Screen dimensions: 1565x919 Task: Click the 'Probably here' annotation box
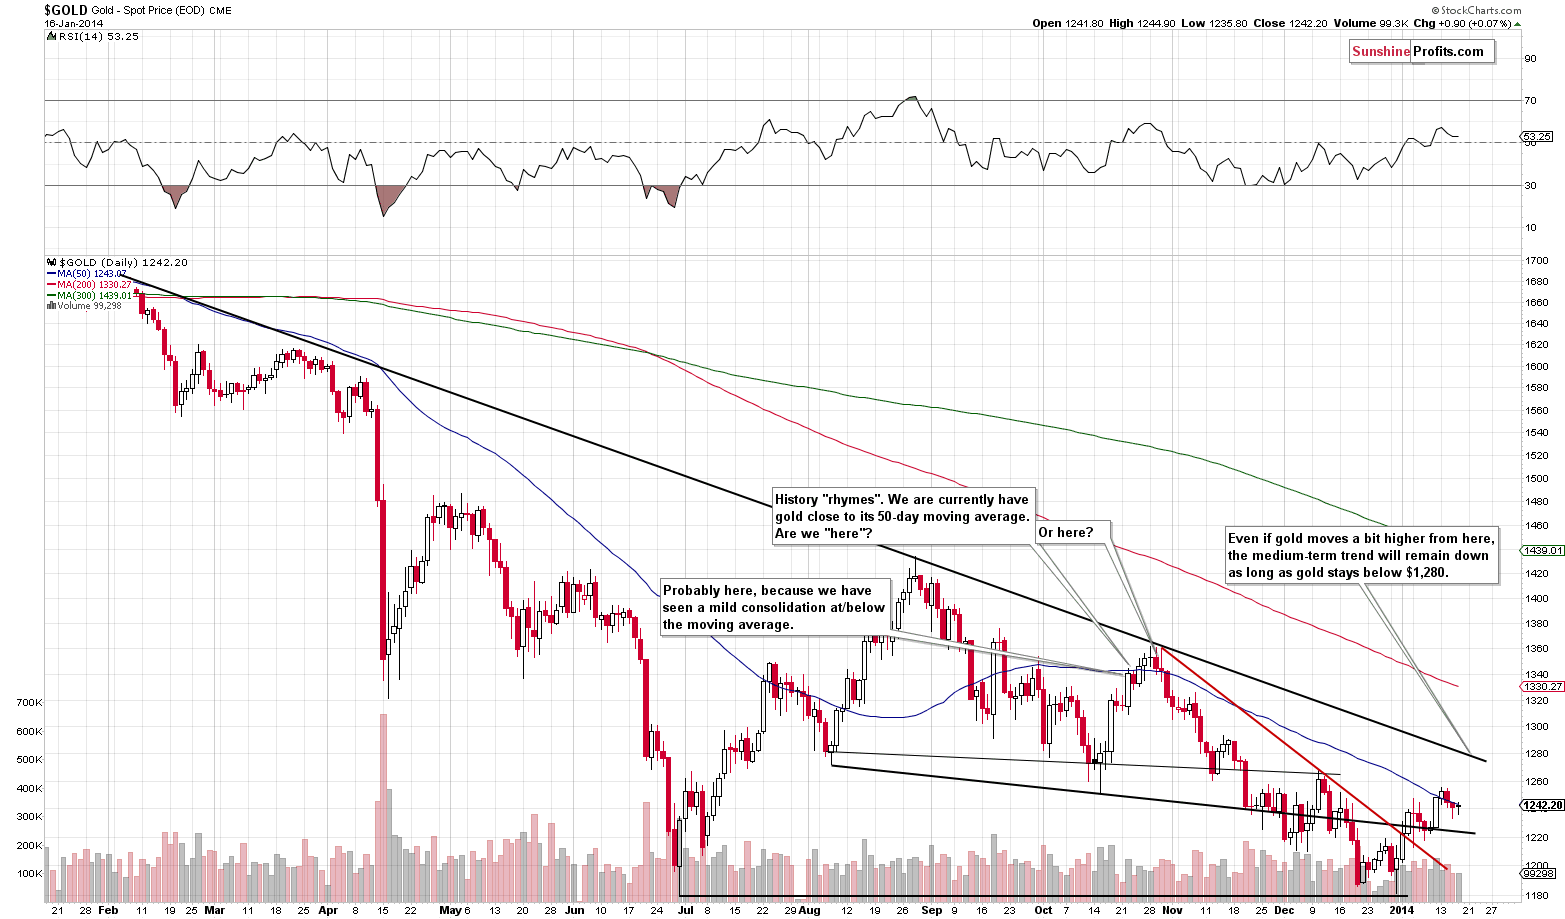pos(774,607)
